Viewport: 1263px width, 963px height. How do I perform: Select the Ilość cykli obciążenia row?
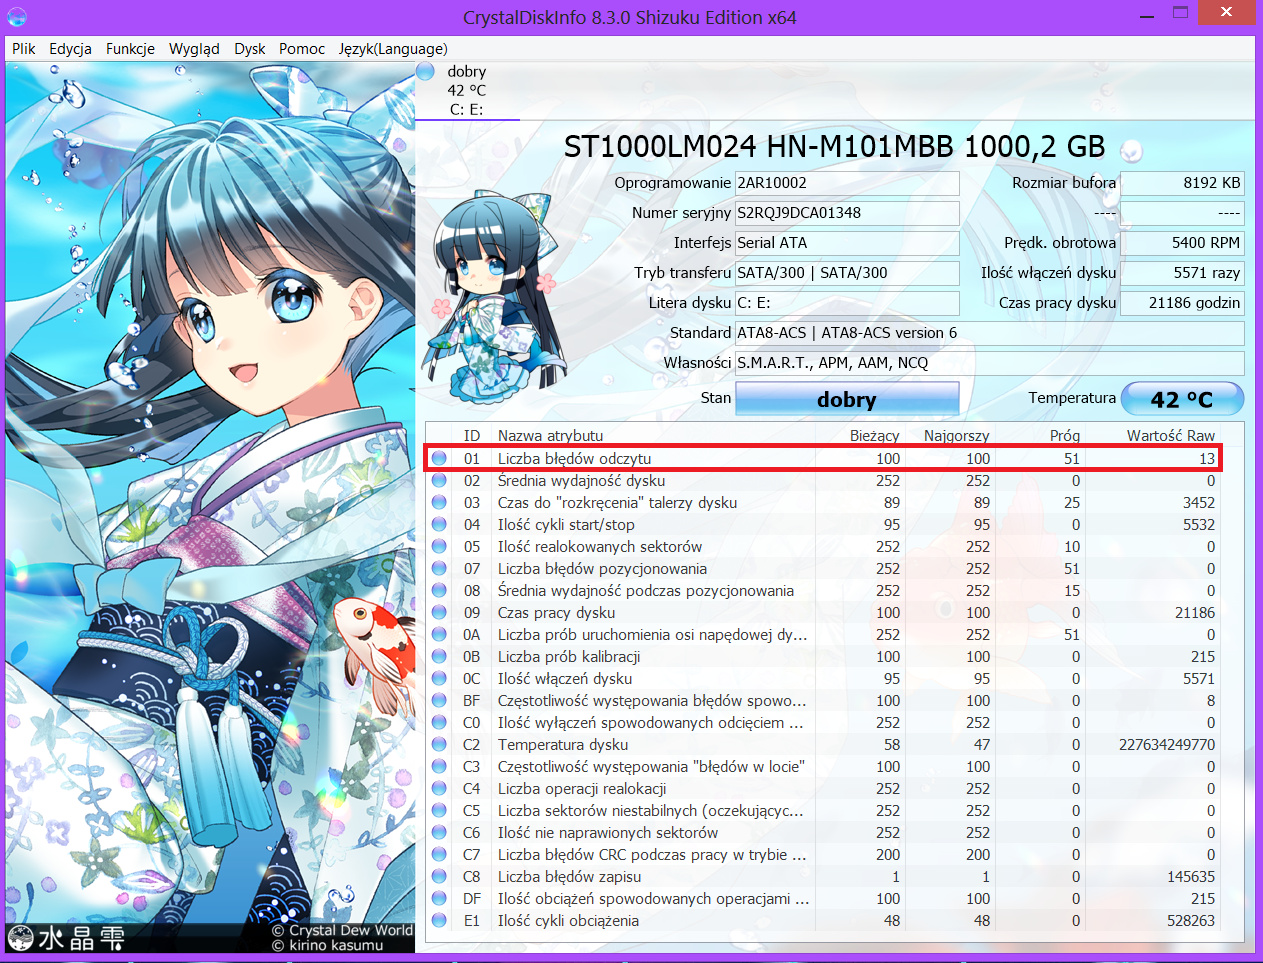pos(823,920)
